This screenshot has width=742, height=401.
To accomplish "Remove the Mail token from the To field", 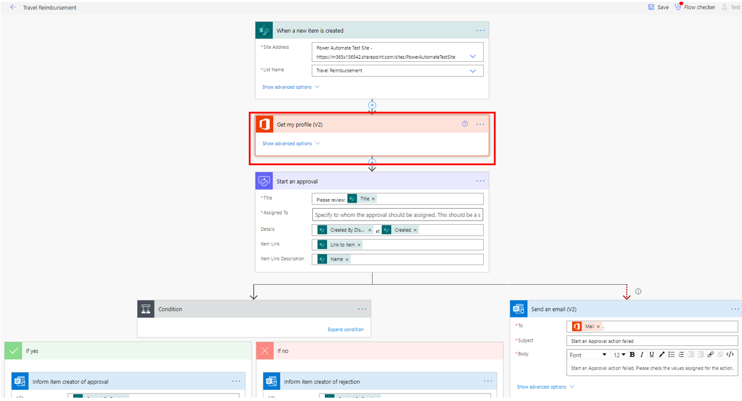I will coord(598,327).
